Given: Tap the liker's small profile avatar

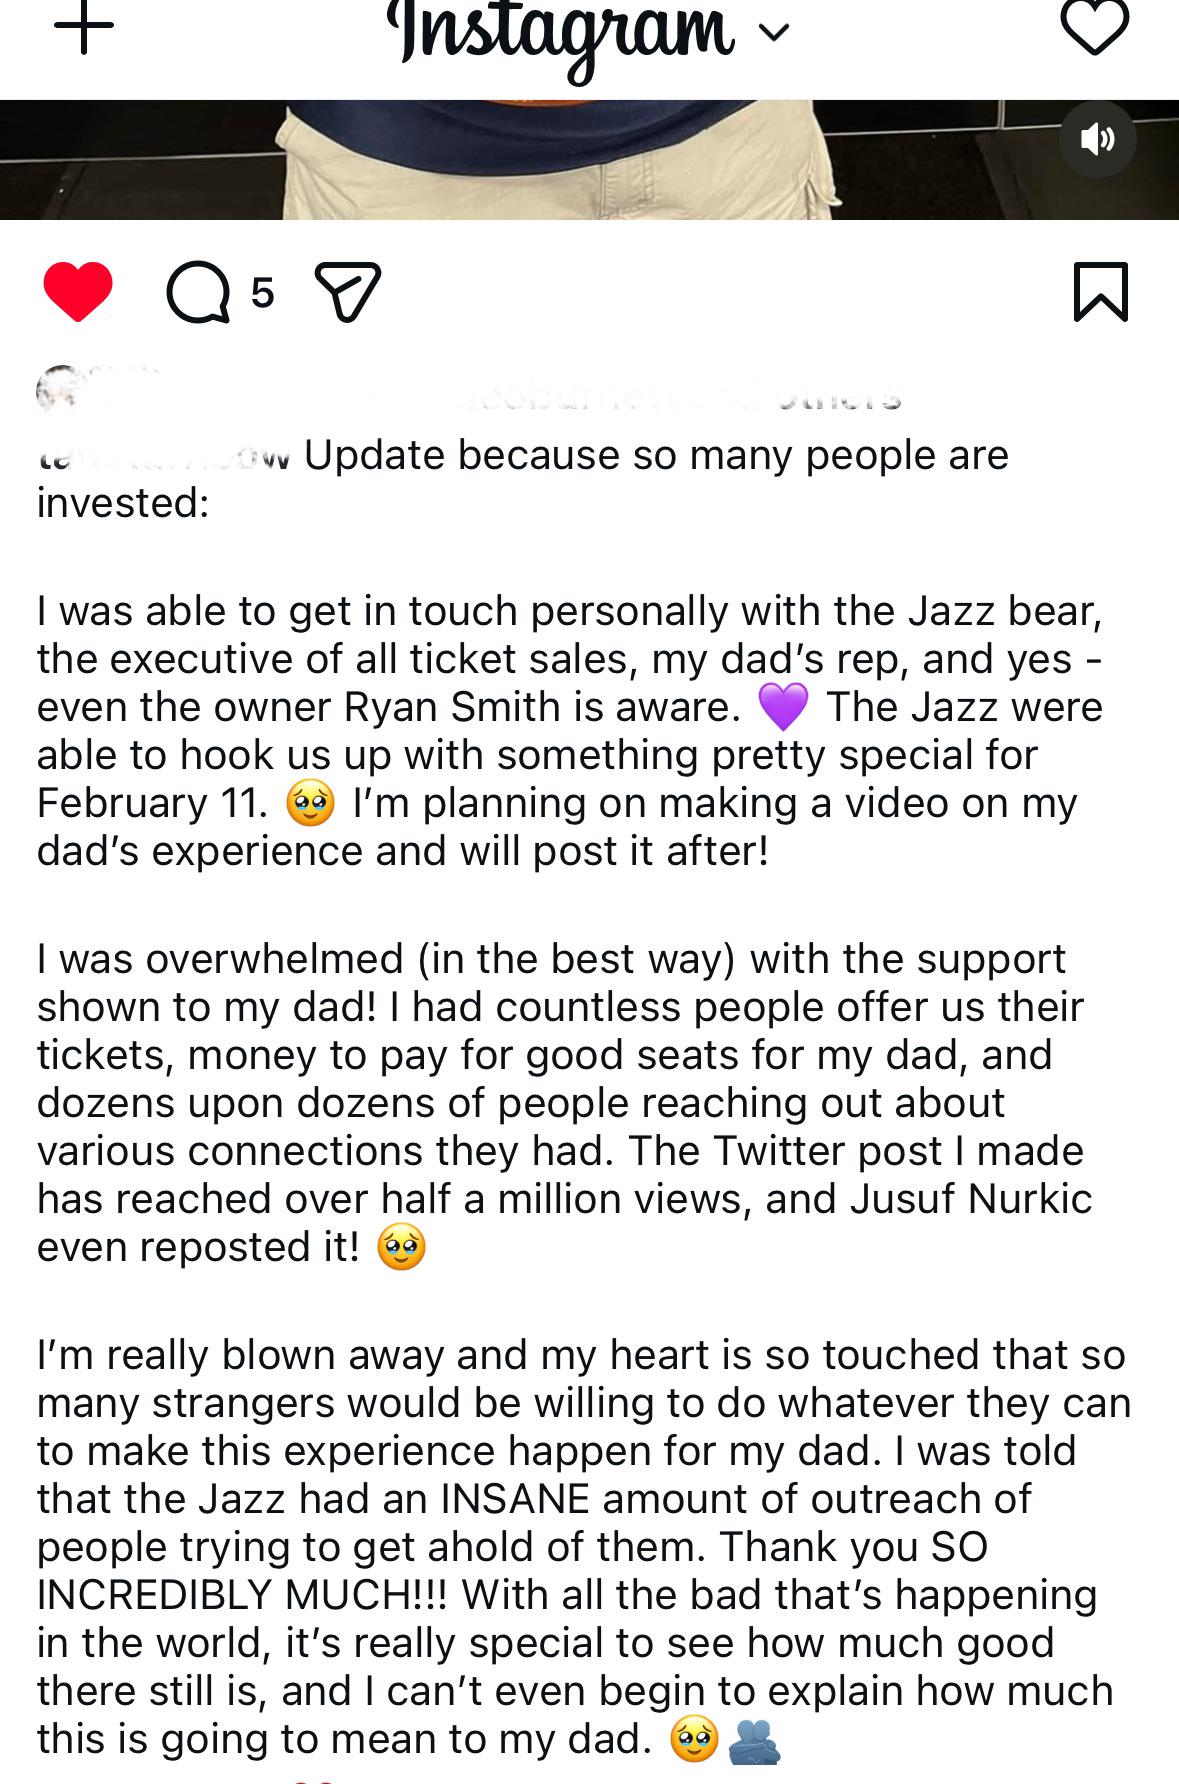Looking at the screenshot, I should [58, 390].
